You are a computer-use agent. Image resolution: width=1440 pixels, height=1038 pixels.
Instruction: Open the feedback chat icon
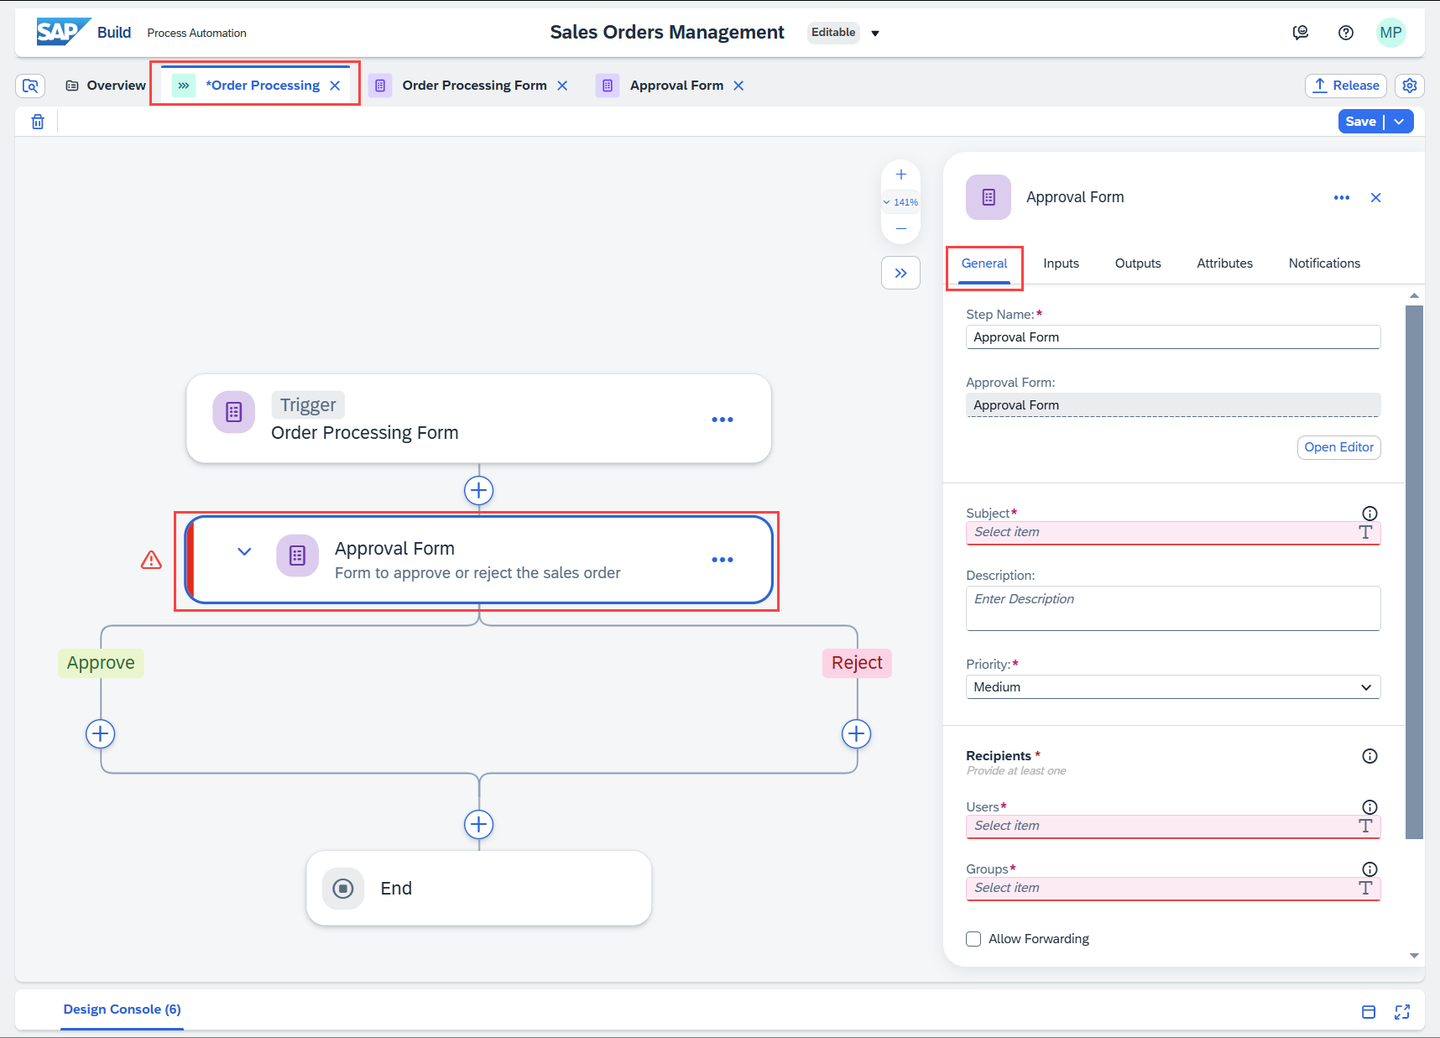point(1300,33)
